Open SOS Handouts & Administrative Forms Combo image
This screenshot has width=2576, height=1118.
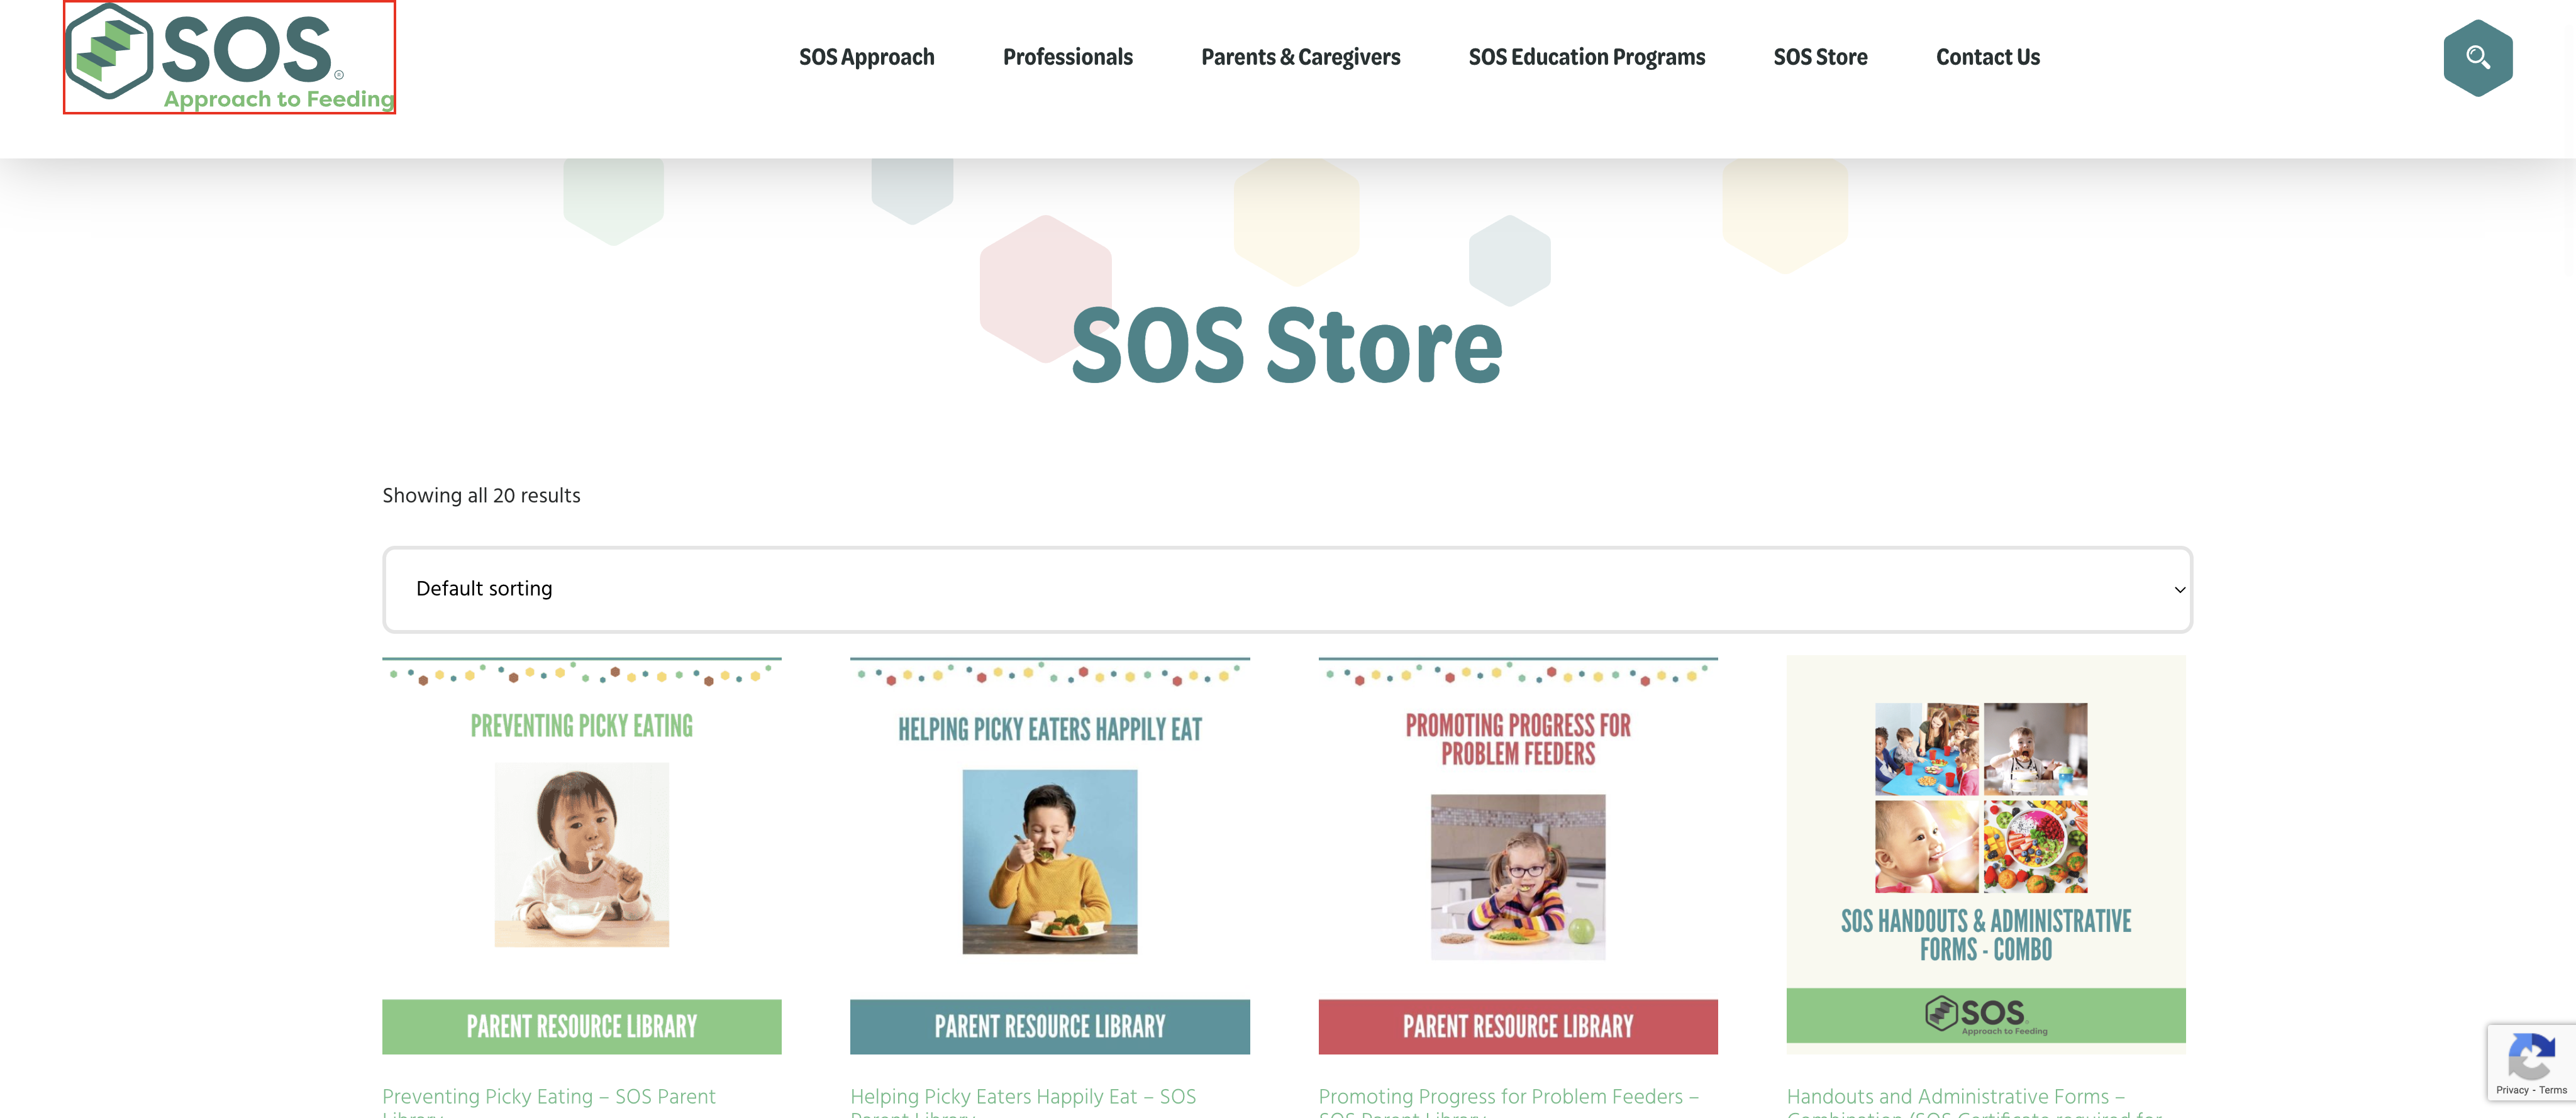click(1985, 855)
